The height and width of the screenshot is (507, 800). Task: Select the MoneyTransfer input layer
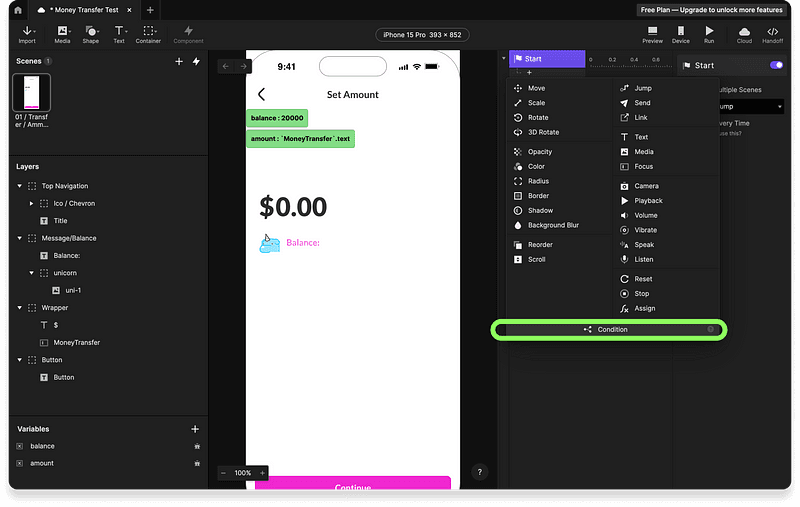[77, 342]
